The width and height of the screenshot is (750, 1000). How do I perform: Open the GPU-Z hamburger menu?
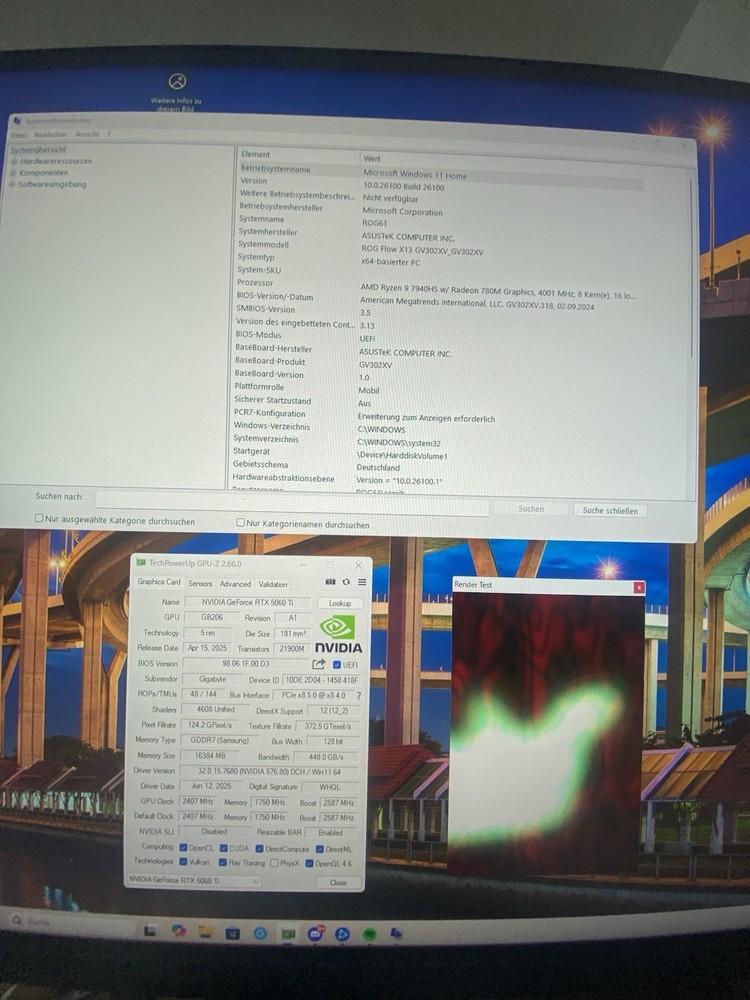pos(362,582)
